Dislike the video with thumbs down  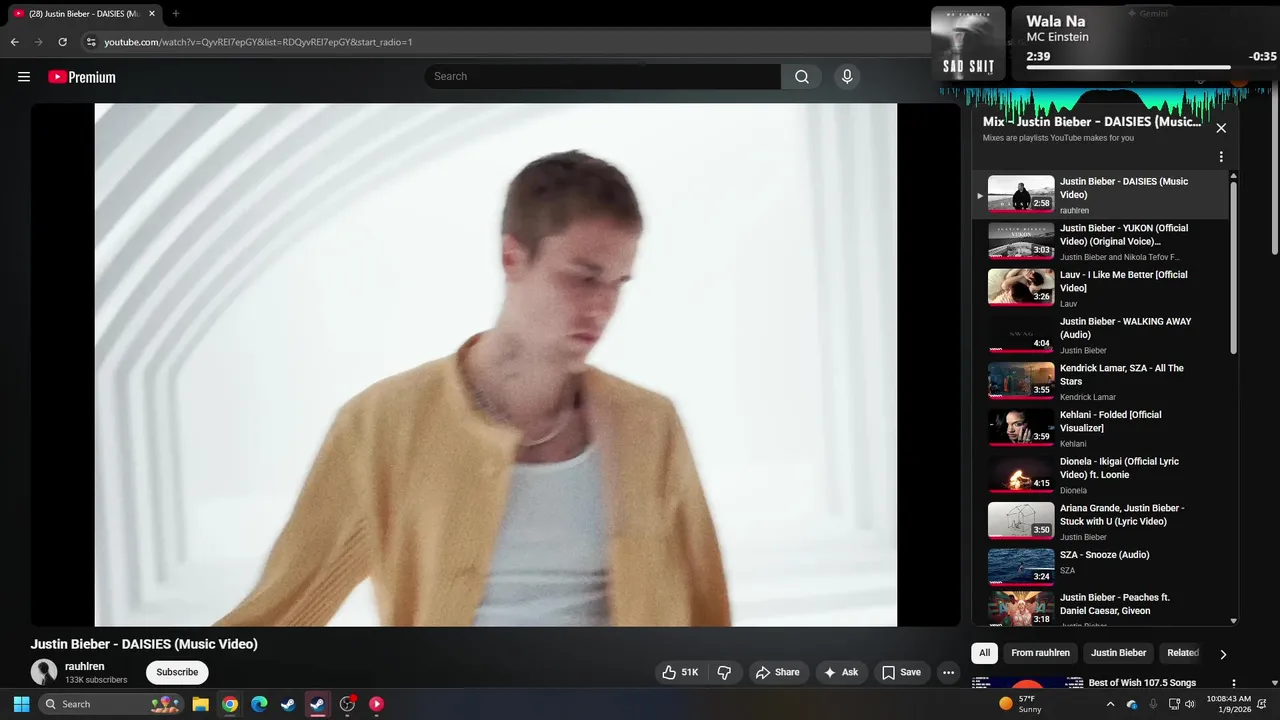pyautogui.click(x=725, y=673)
